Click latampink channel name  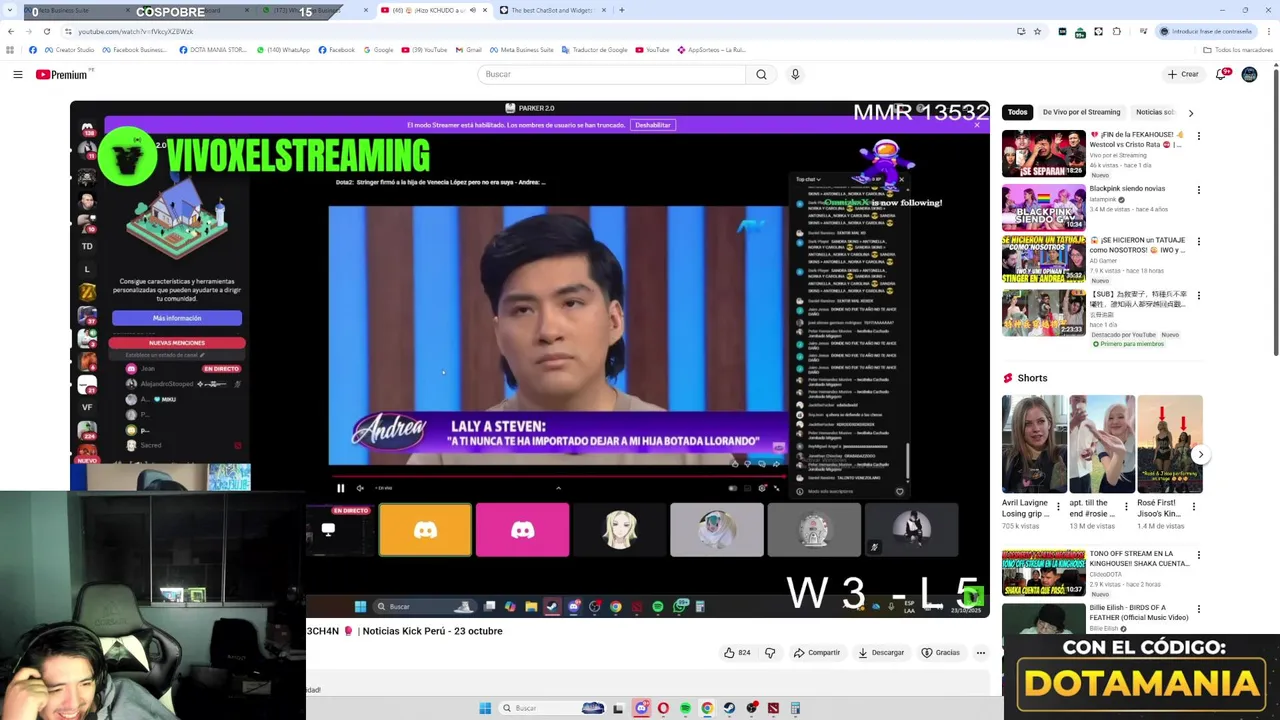click(1103, 199)
